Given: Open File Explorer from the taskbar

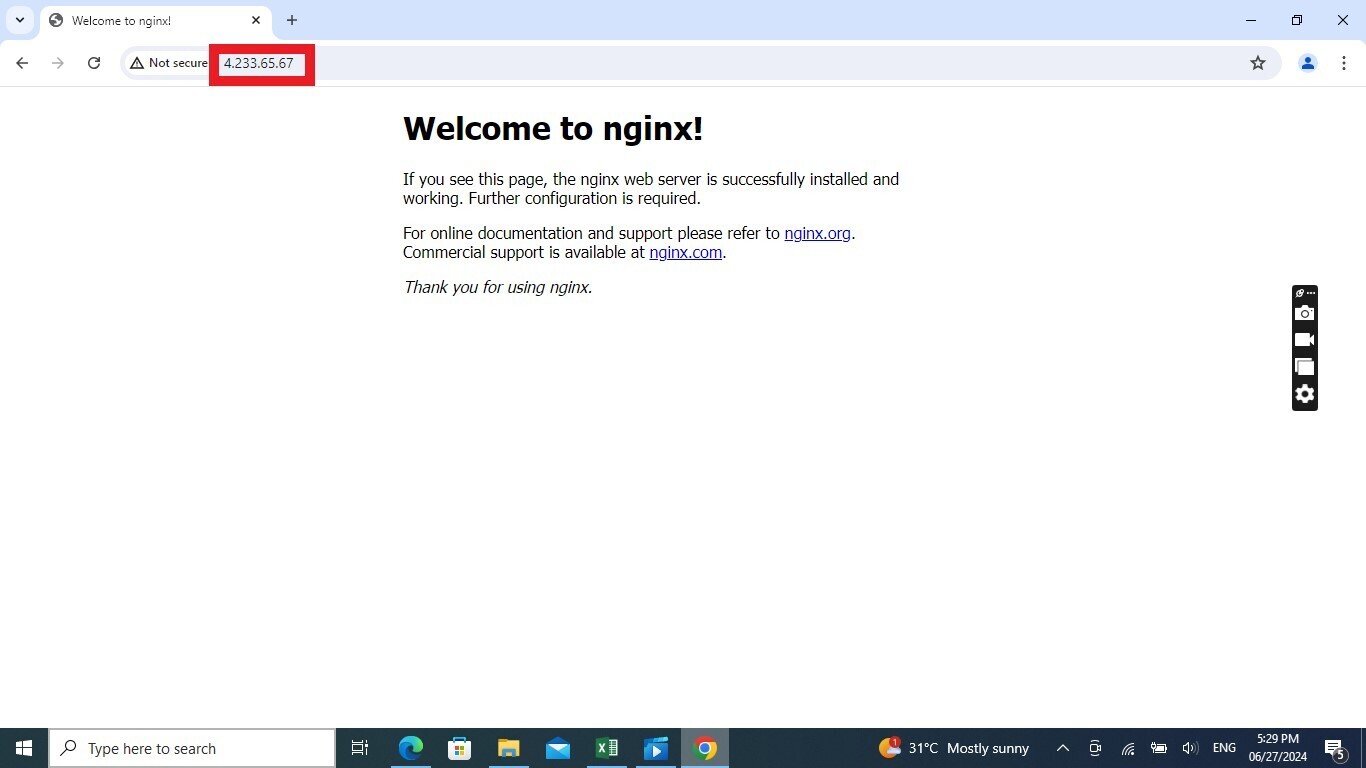Looking at the screenshot, I should pos(508,748).
